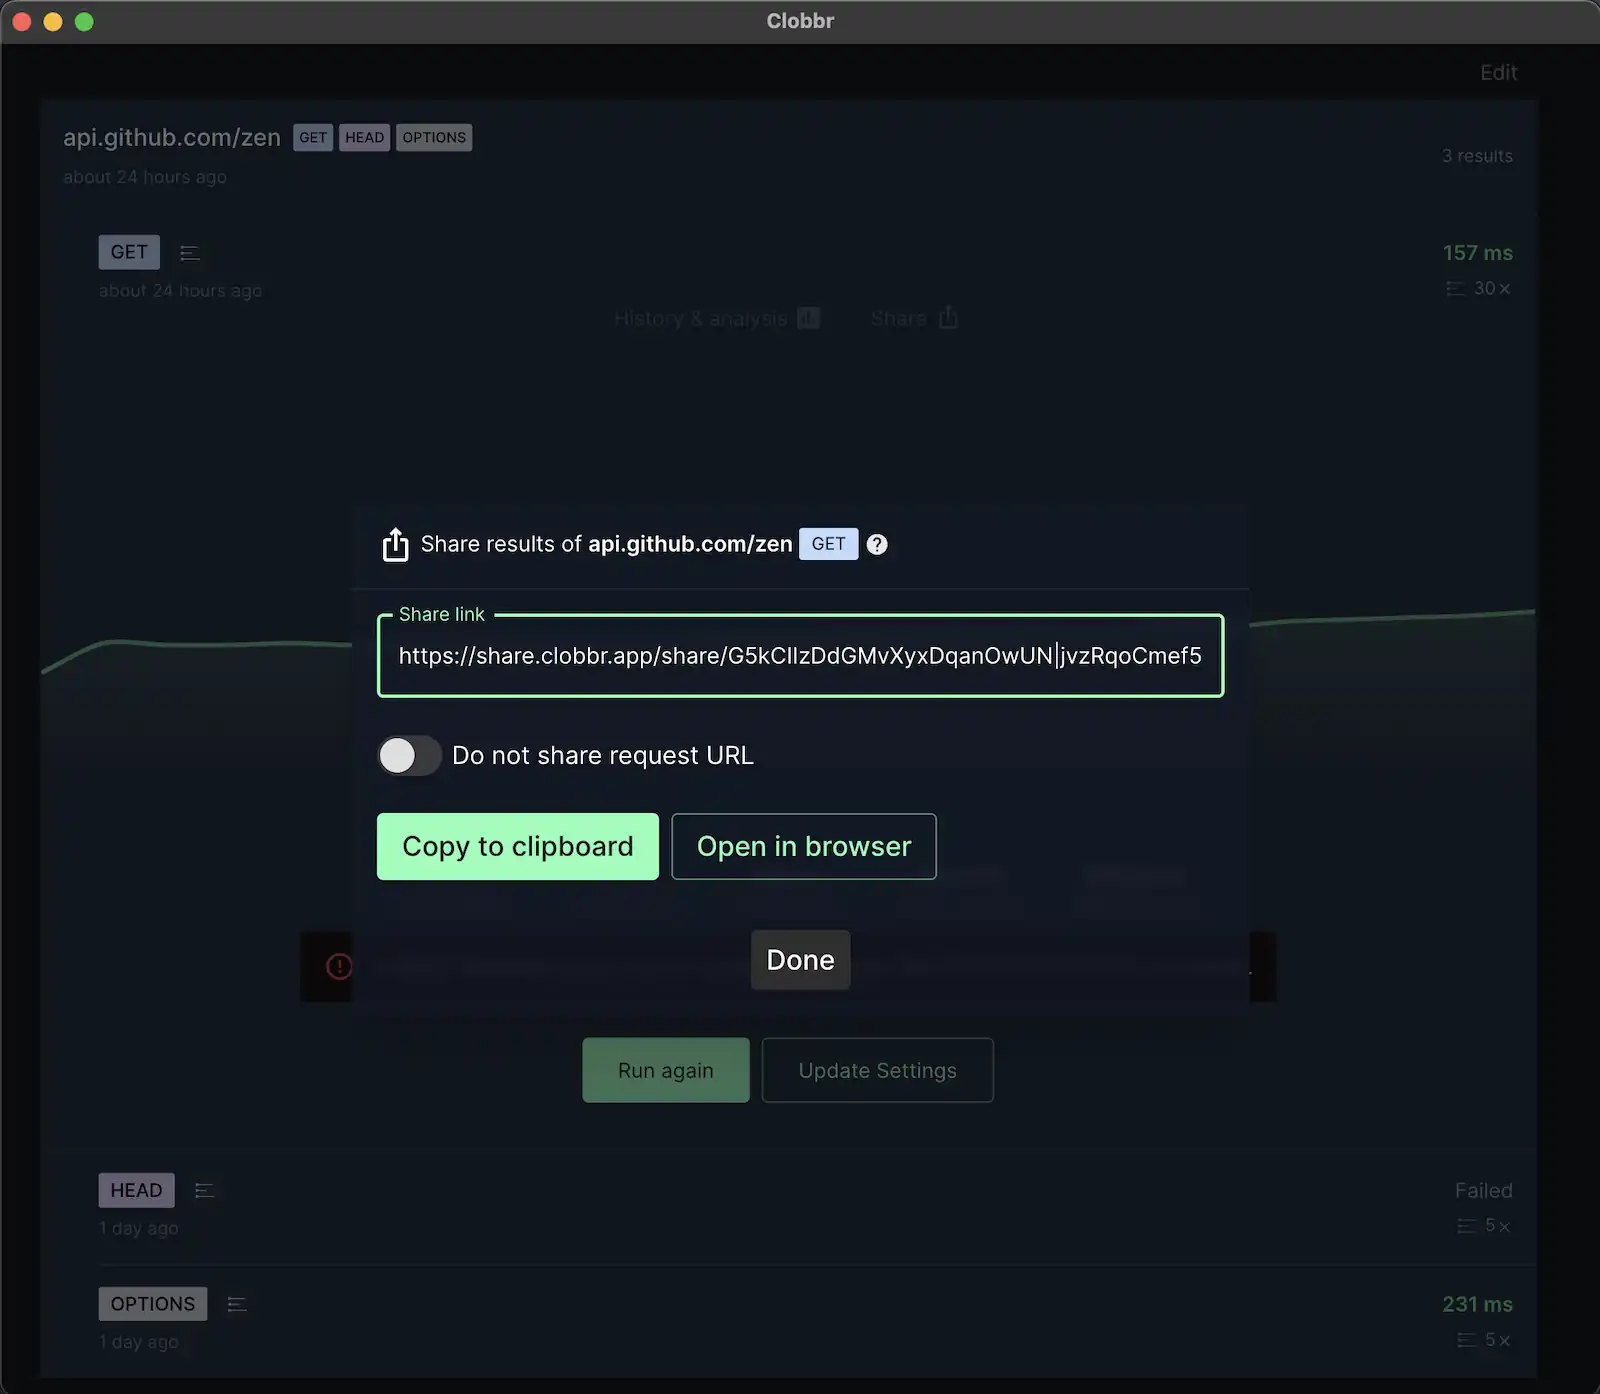1600x1394 pixels.
Task: Select GET tag in page header
Action: click(313, 138)
